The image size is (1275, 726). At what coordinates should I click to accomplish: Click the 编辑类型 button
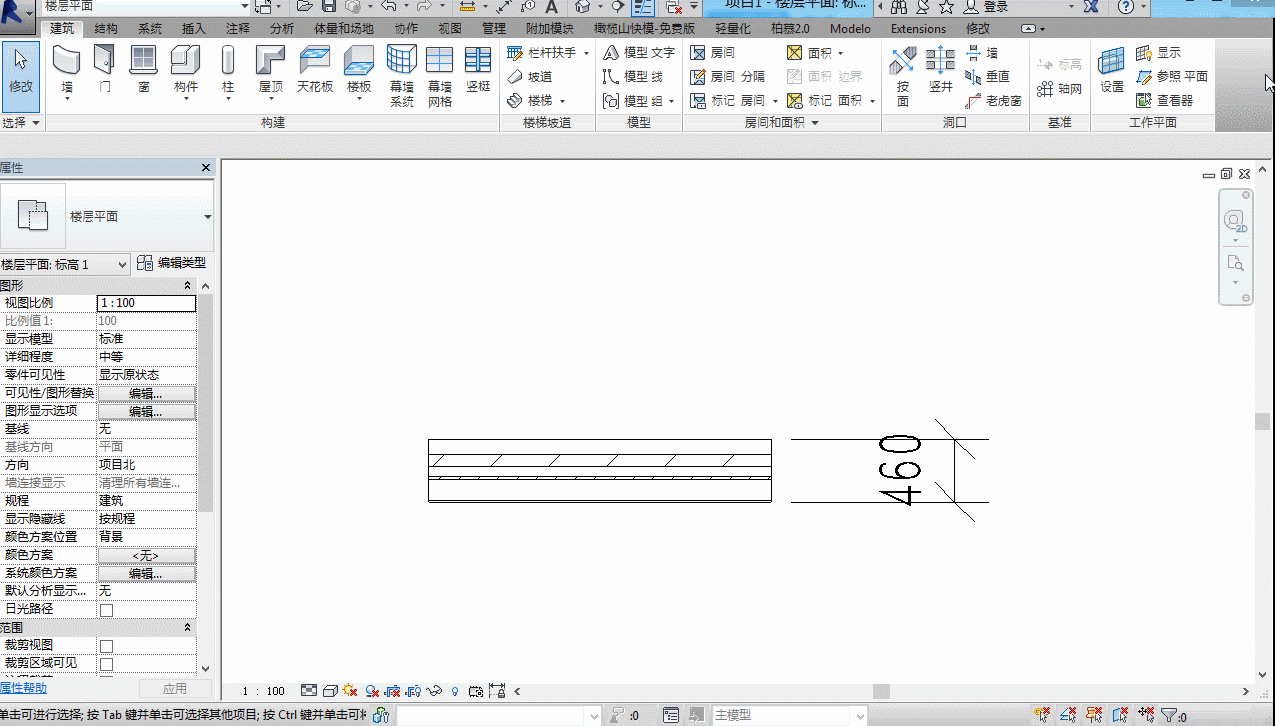pyautogui.click(x=172, y=263)
